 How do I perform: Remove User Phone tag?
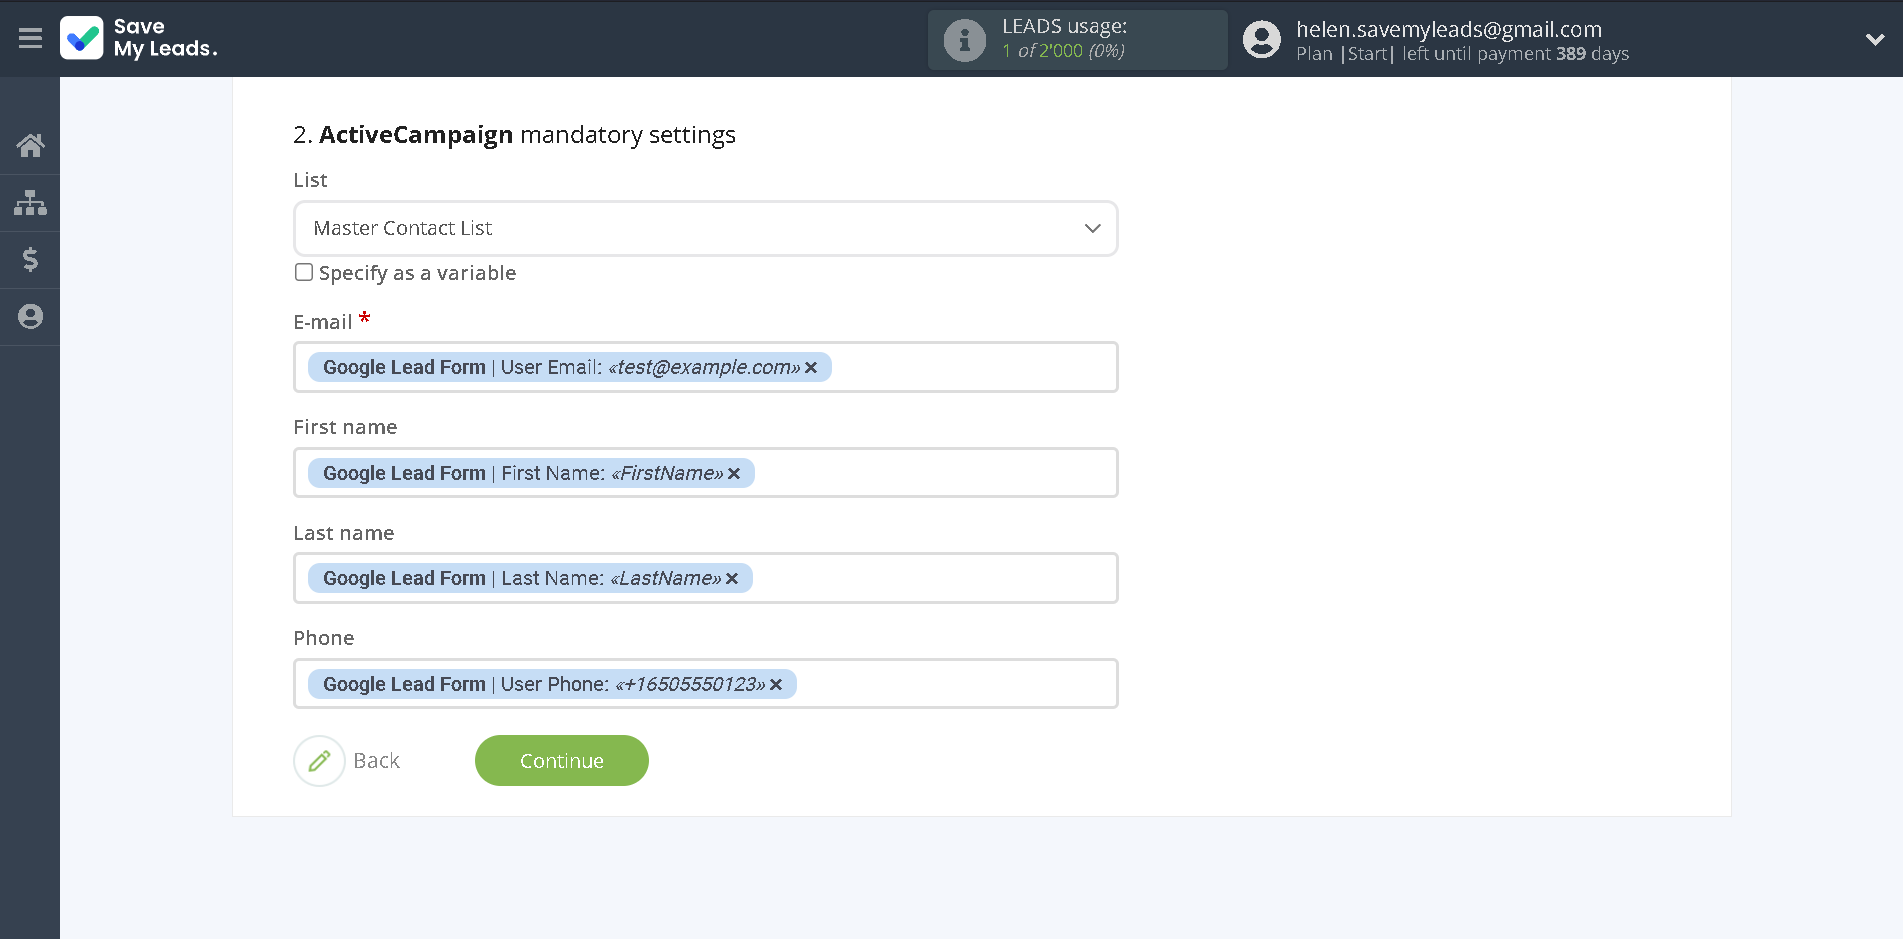[x=776, y=685]
